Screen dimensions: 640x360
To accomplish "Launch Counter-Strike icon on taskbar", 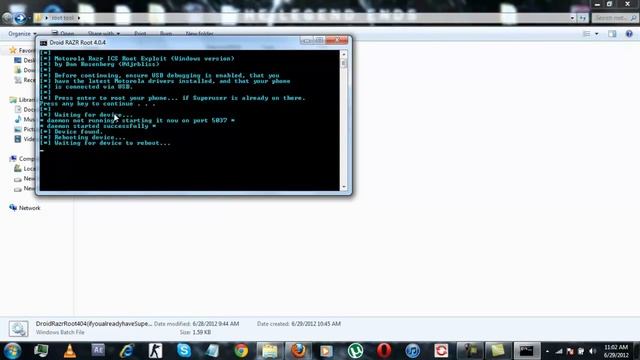I will pyautogui.click(x=155, y=351).
